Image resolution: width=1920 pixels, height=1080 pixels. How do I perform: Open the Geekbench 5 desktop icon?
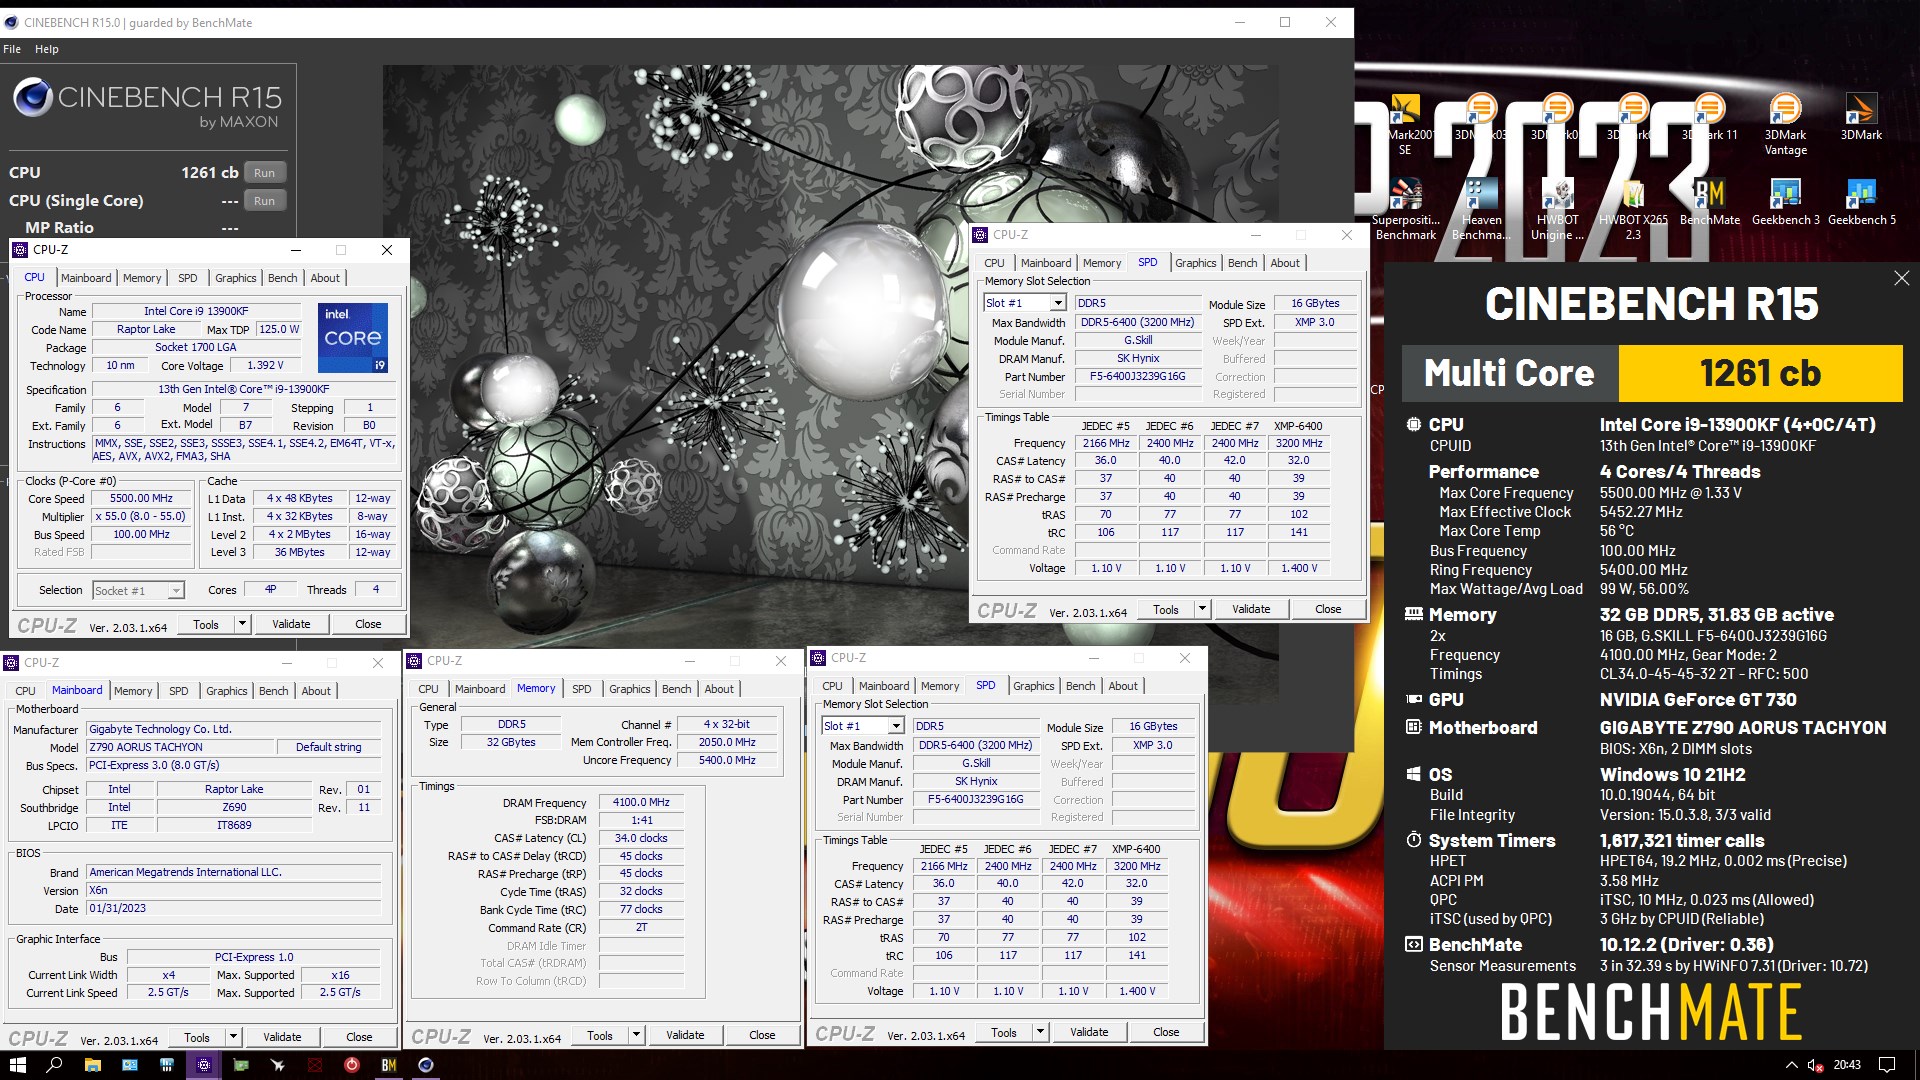pyautogui.click(x=1861, y=202)
